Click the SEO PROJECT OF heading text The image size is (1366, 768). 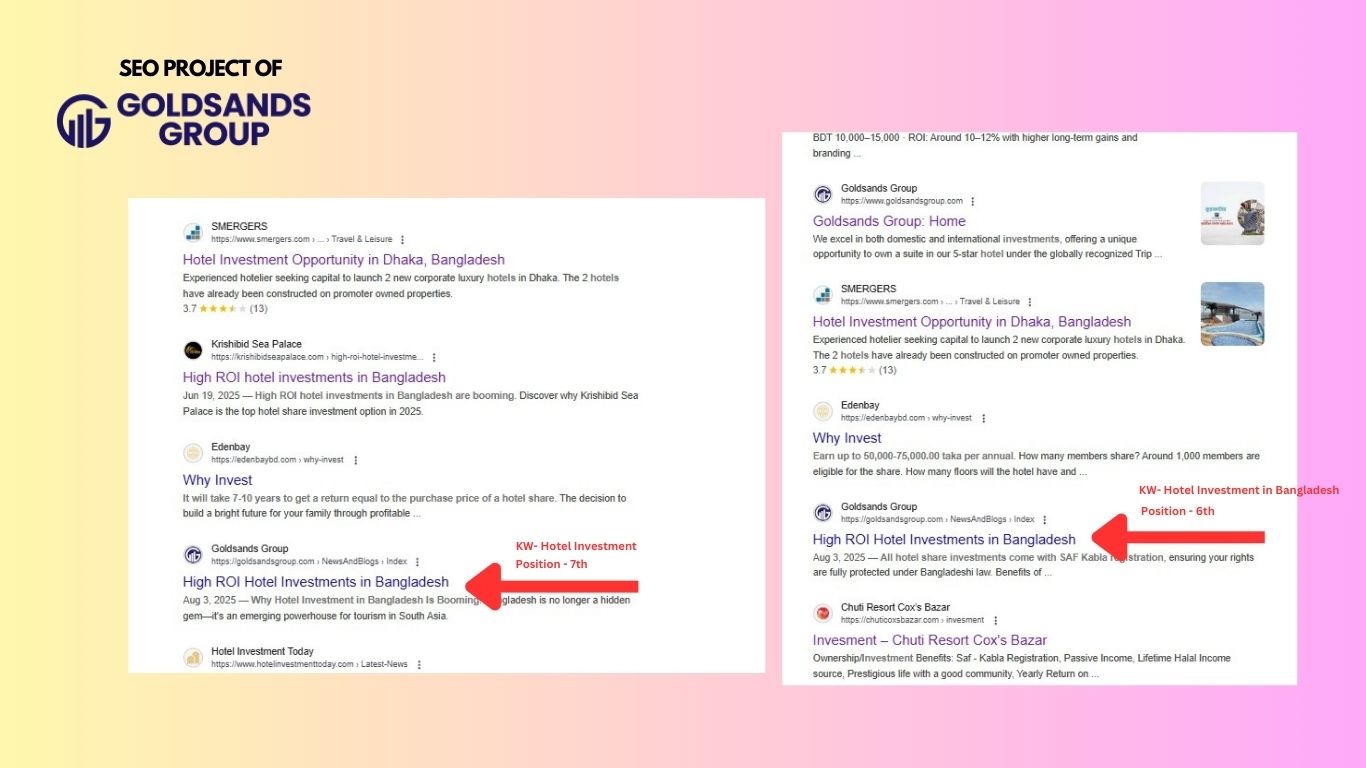(x=201, y=69)
